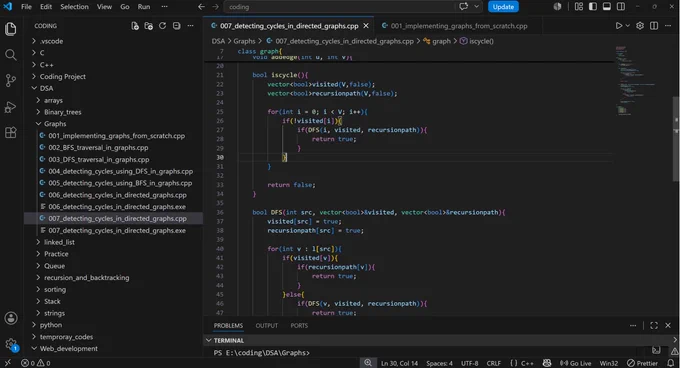Screen dimensions: 680x368
Task: Open the Source Control view
Action: point(10,81)
